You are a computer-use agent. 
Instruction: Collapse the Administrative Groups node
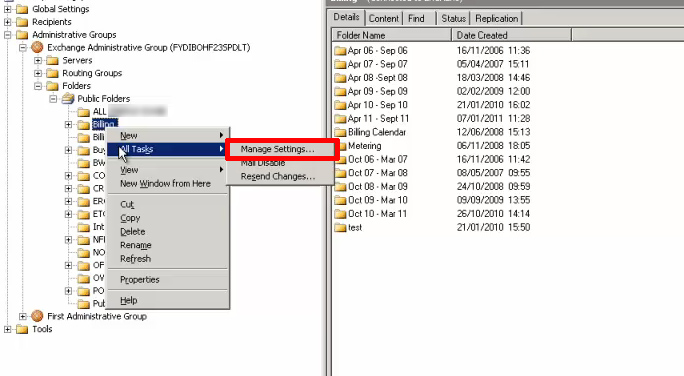(x=7, y=35)
